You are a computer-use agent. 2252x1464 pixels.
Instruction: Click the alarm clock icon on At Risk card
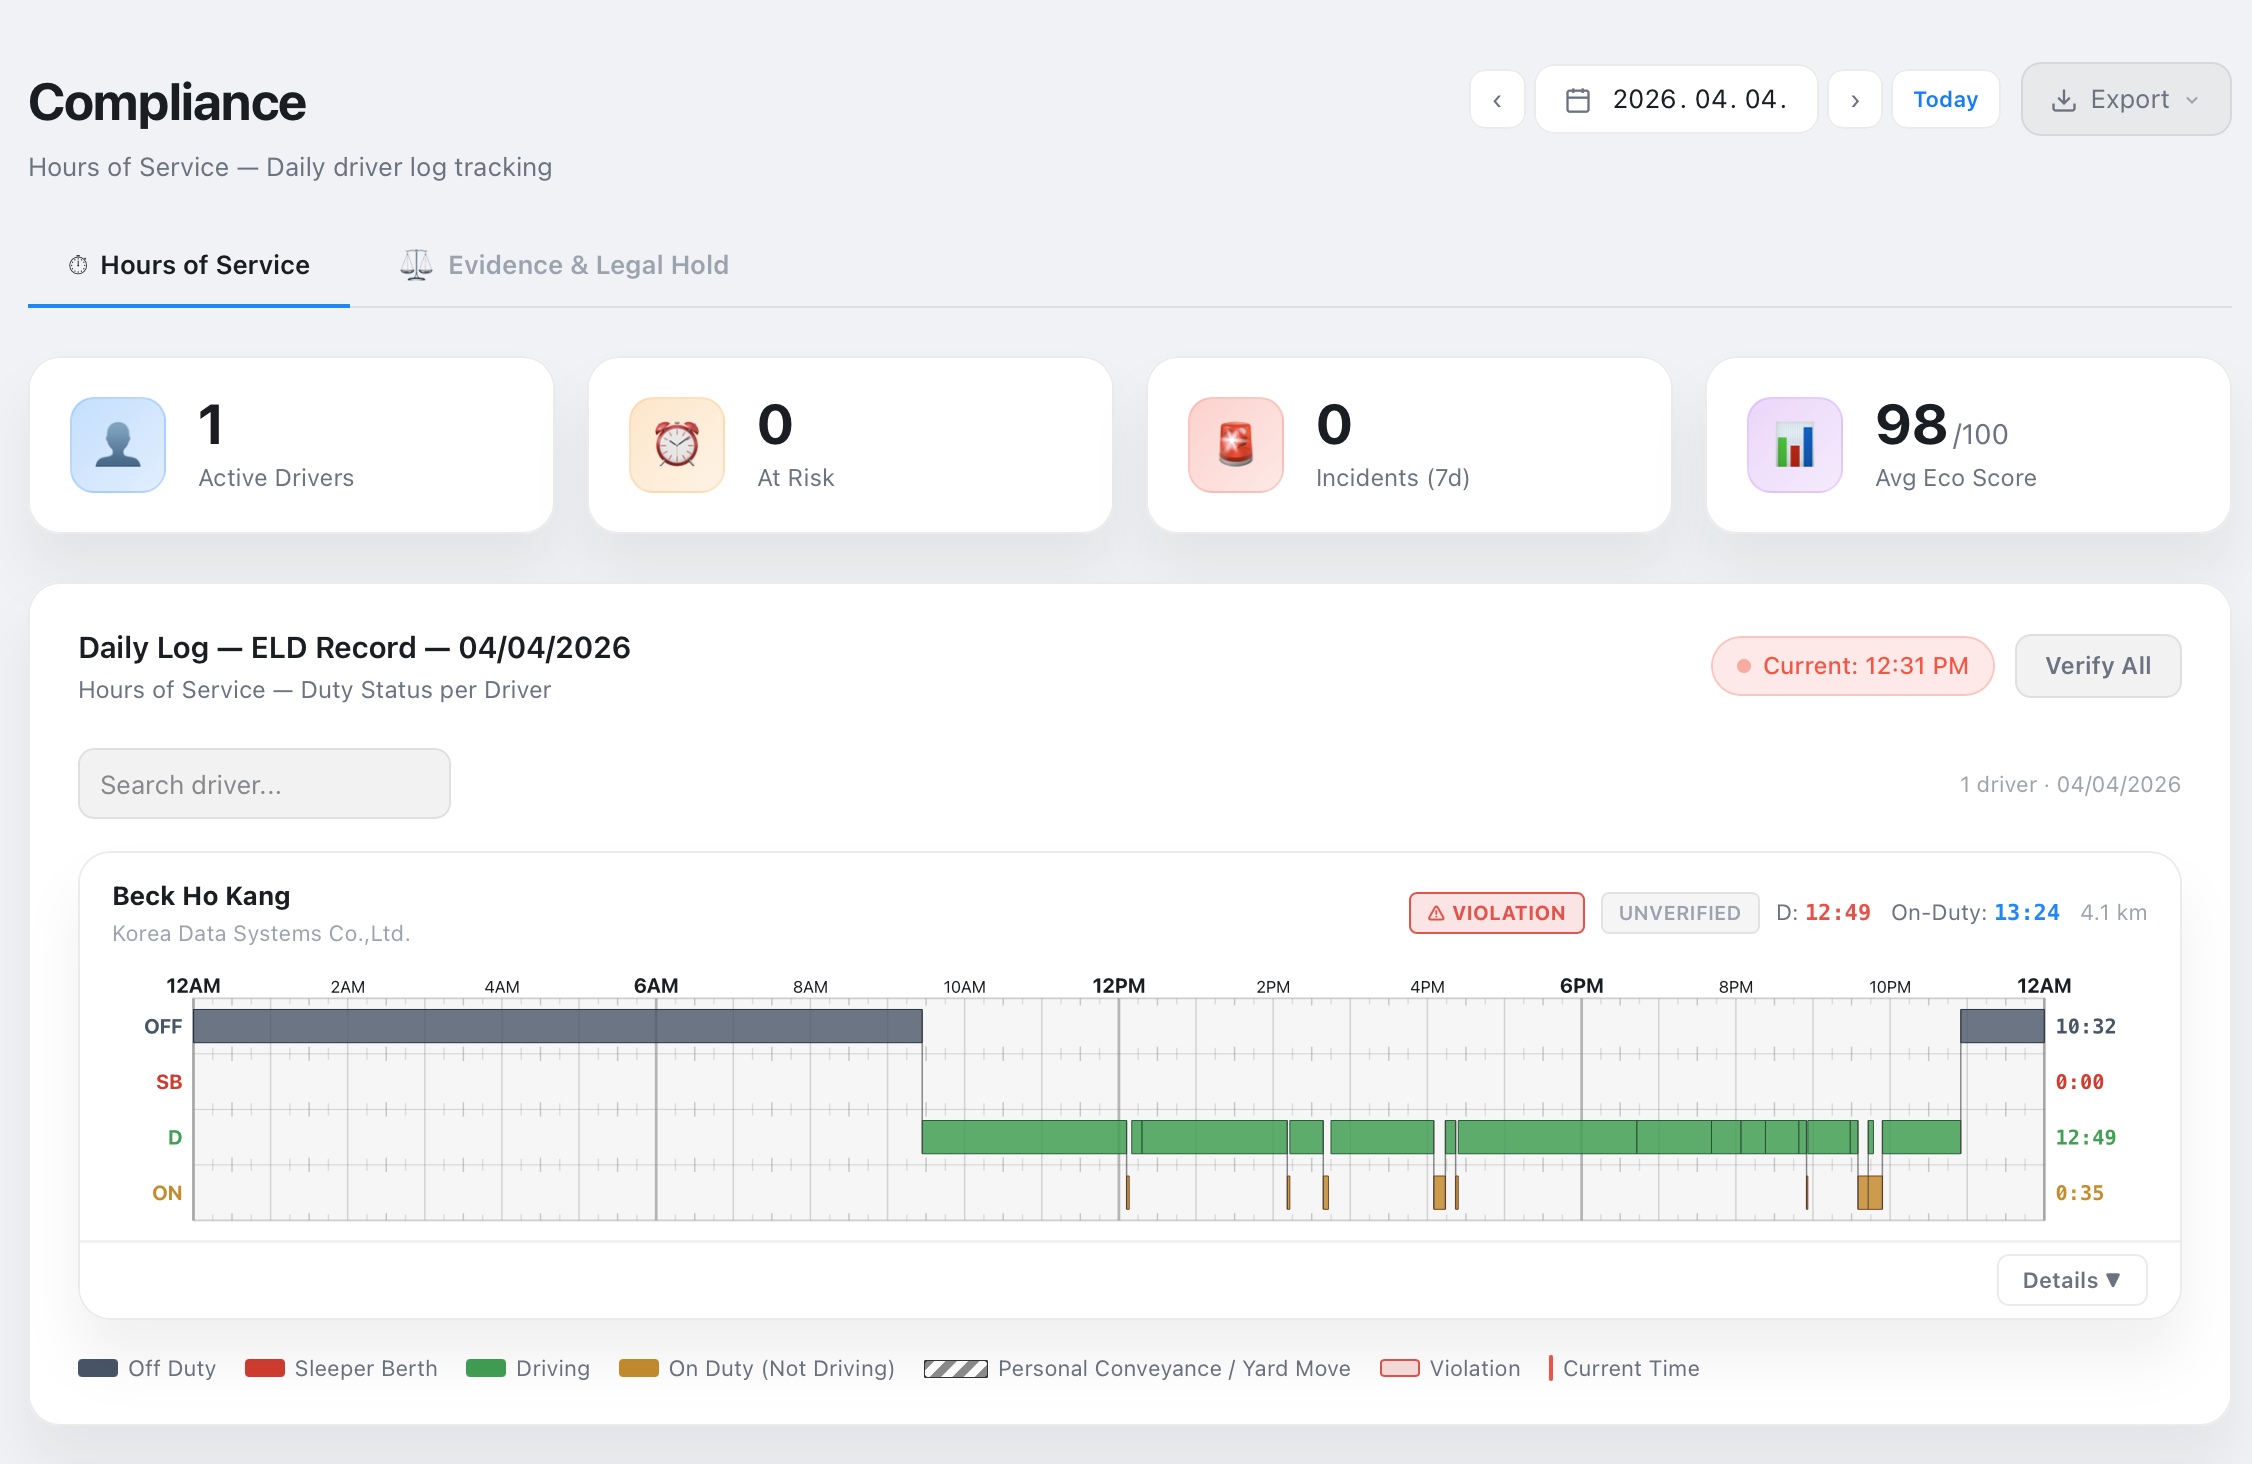point(676,445)
